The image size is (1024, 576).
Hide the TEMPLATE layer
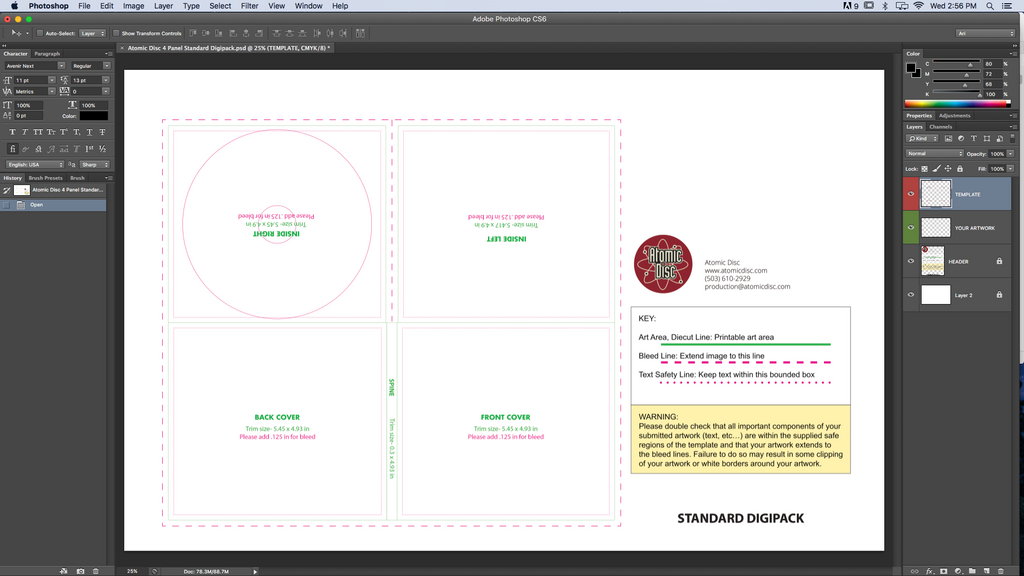click(x=911, y=194)
